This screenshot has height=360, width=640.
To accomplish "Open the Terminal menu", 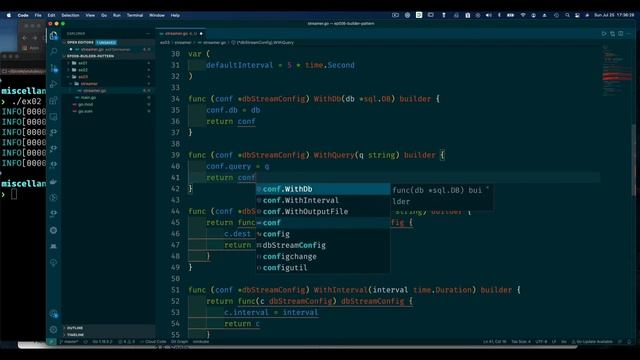I will point(135,15).
